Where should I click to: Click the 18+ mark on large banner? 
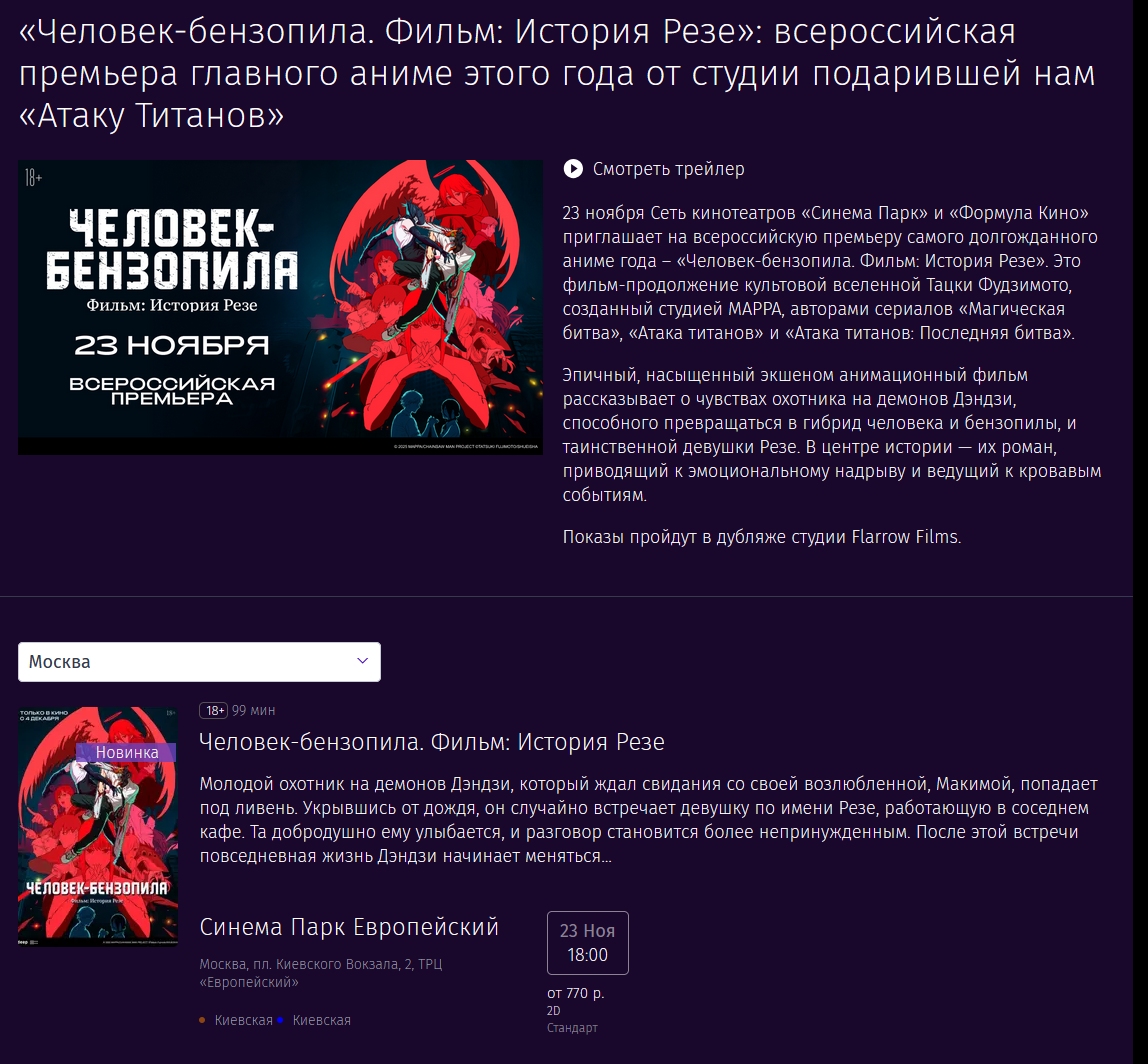pos(34,177)
